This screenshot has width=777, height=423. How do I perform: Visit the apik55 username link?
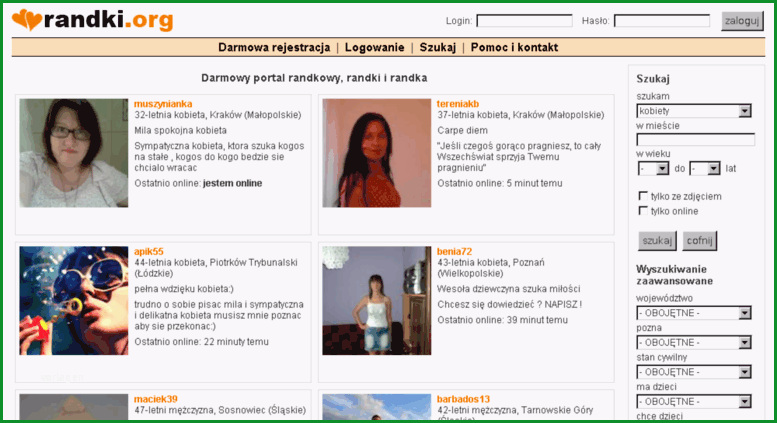pyautogui.click(x=149, y=252)
